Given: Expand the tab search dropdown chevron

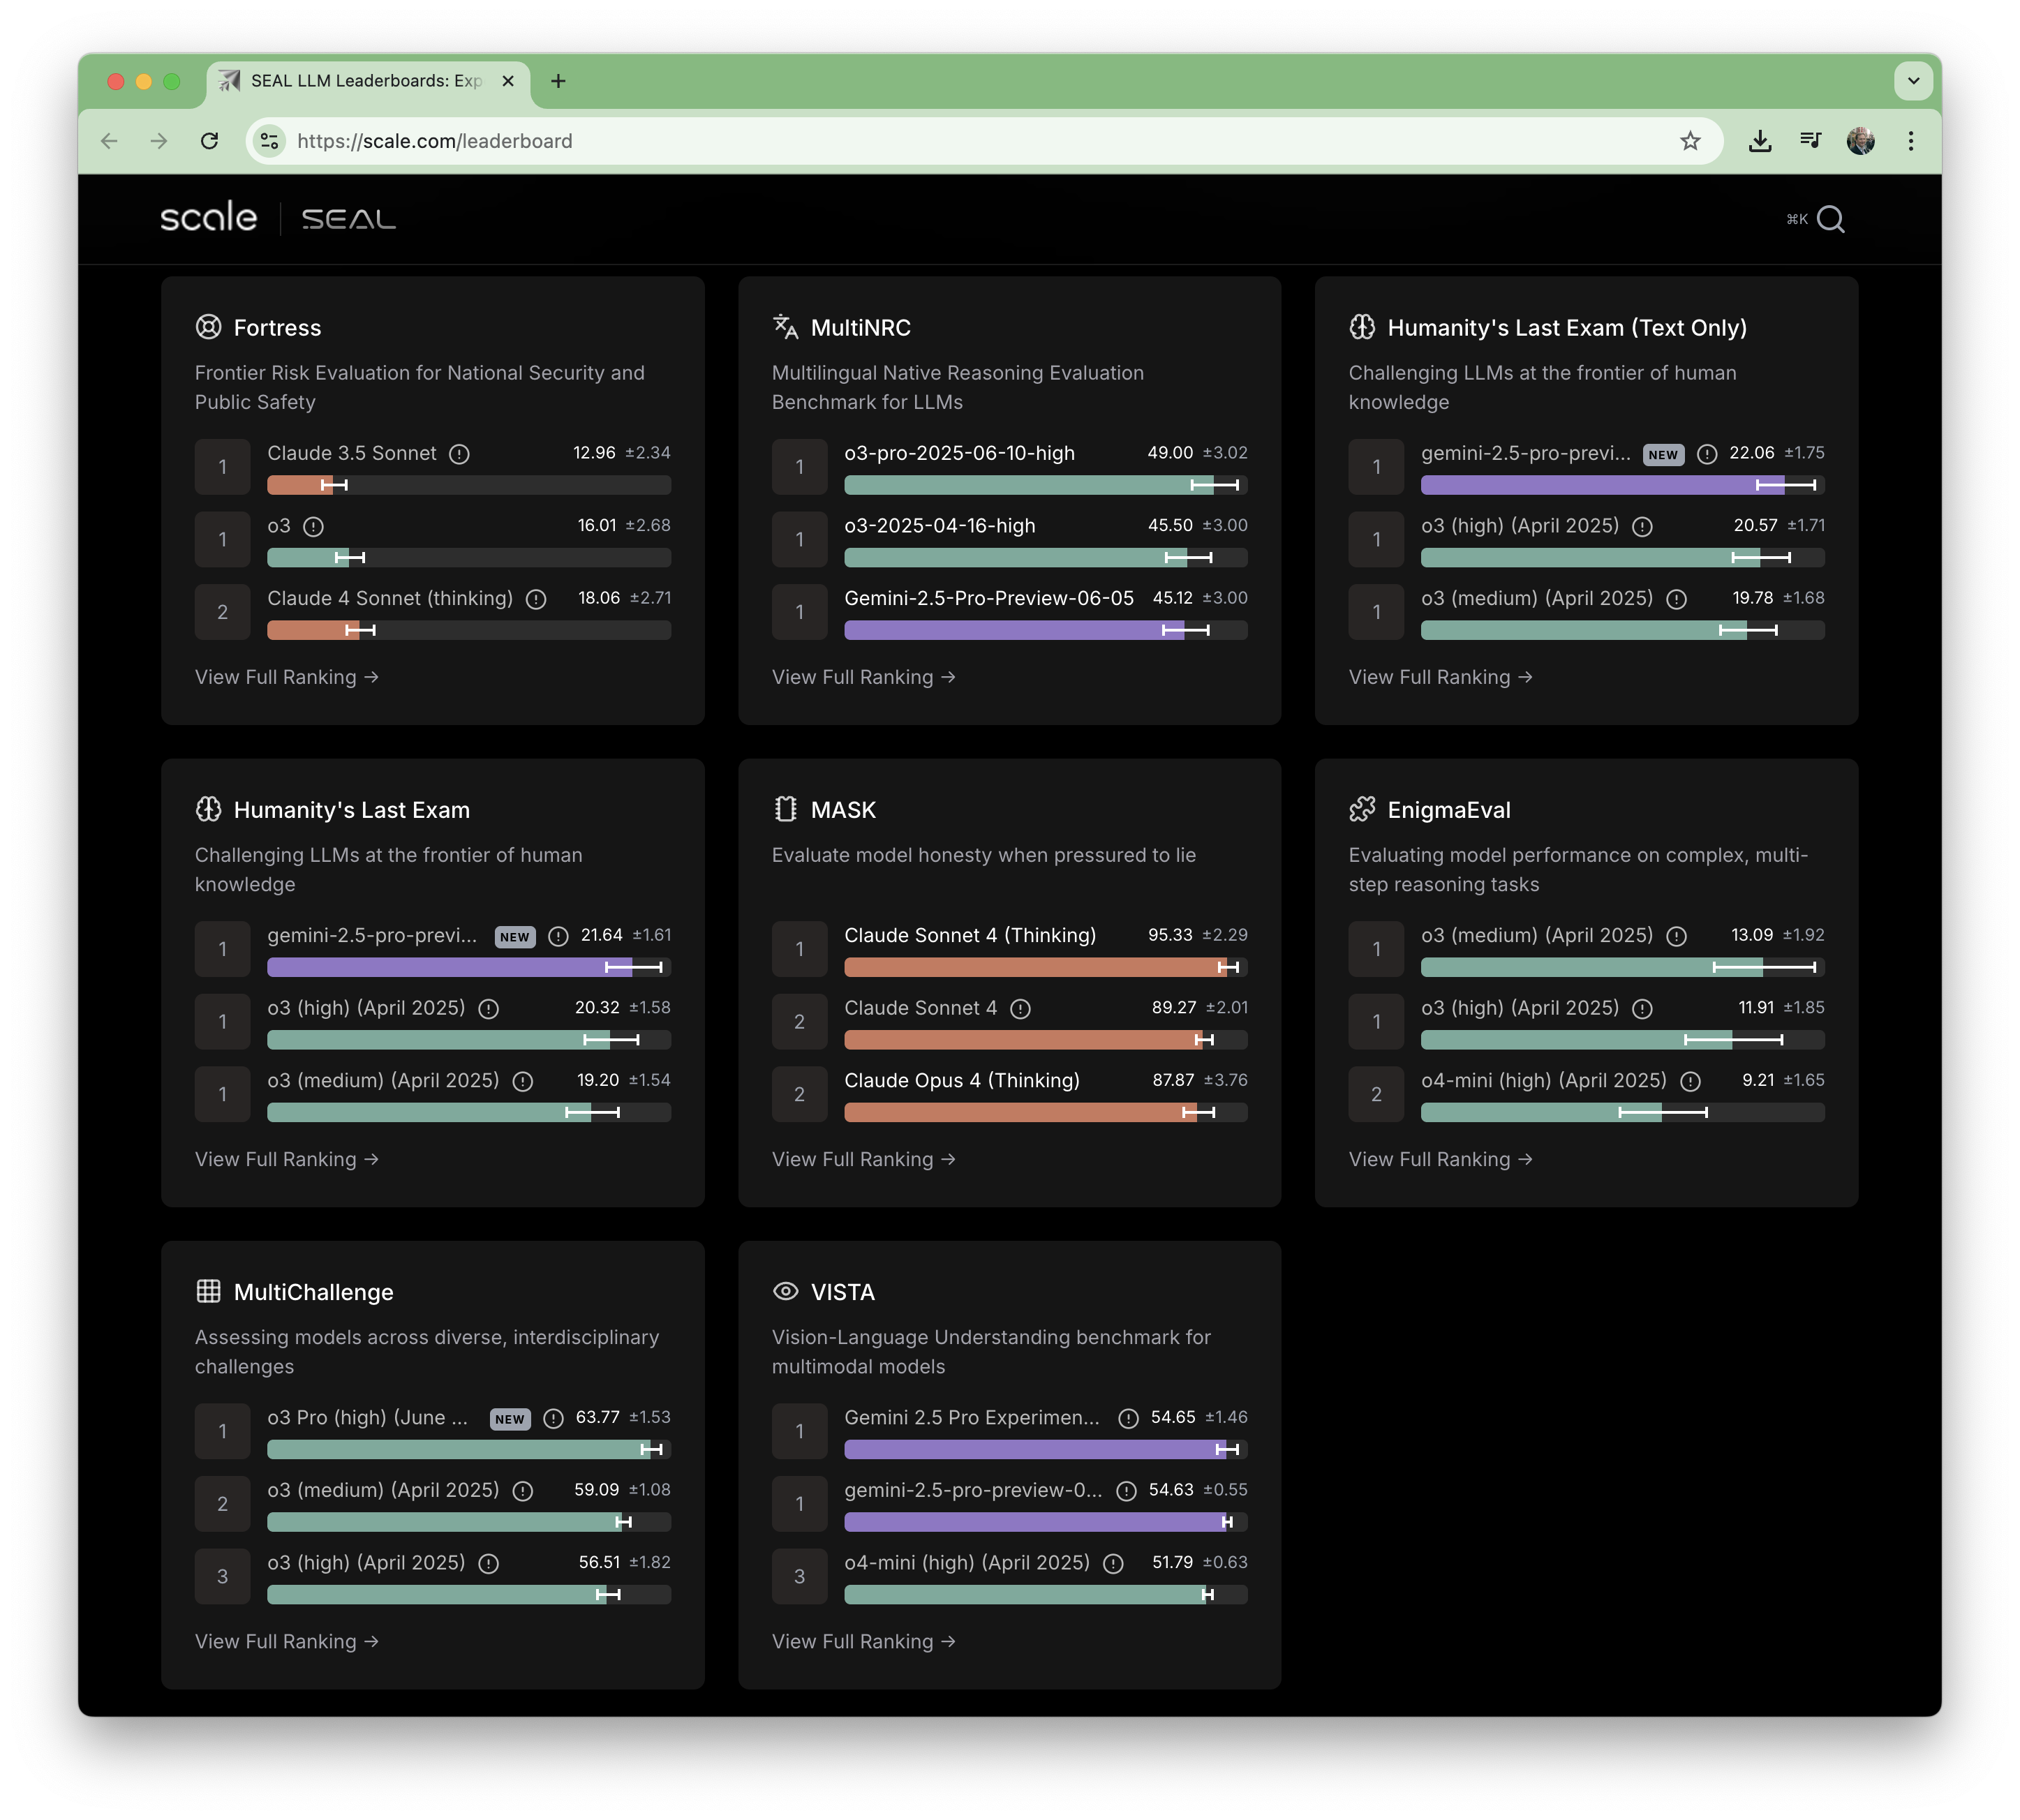Looking at the screenshot, I should point(1913,81).
